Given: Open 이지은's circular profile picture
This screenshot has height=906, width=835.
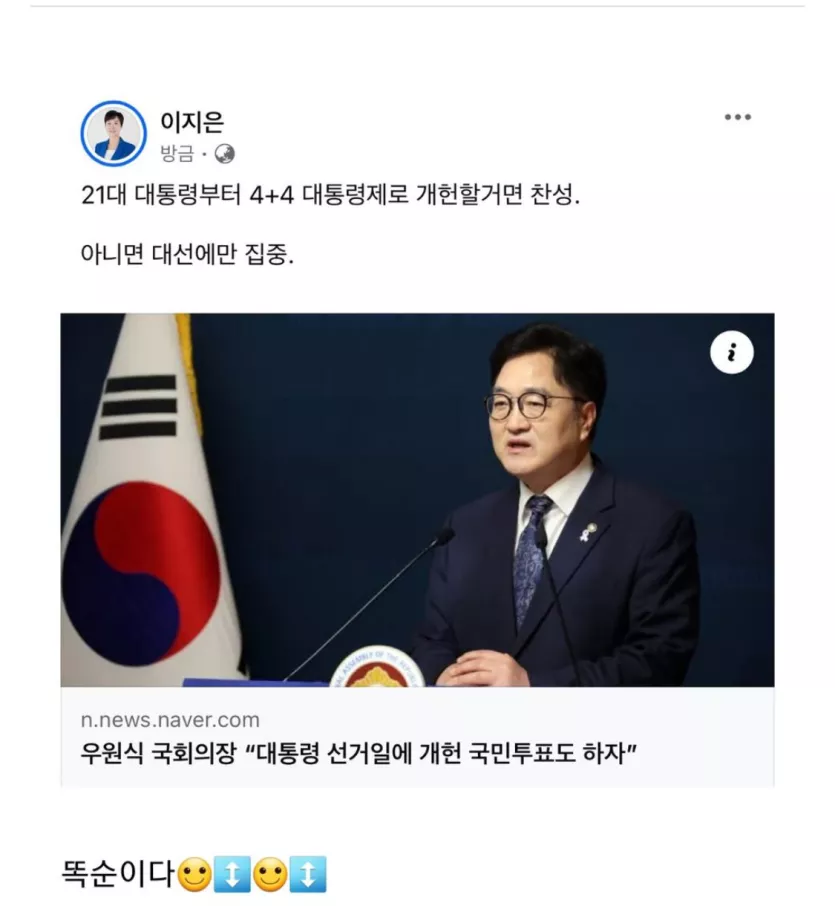Looking at the screenshot, I should 113,133.
